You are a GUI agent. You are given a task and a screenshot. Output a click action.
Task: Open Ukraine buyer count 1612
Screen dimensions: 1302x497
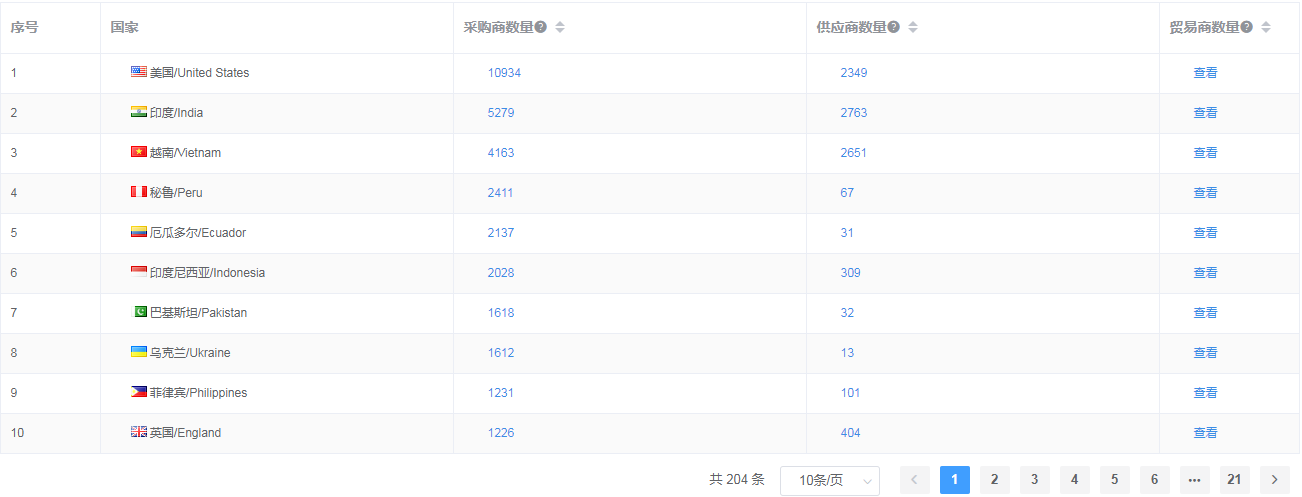click(501, 353)
